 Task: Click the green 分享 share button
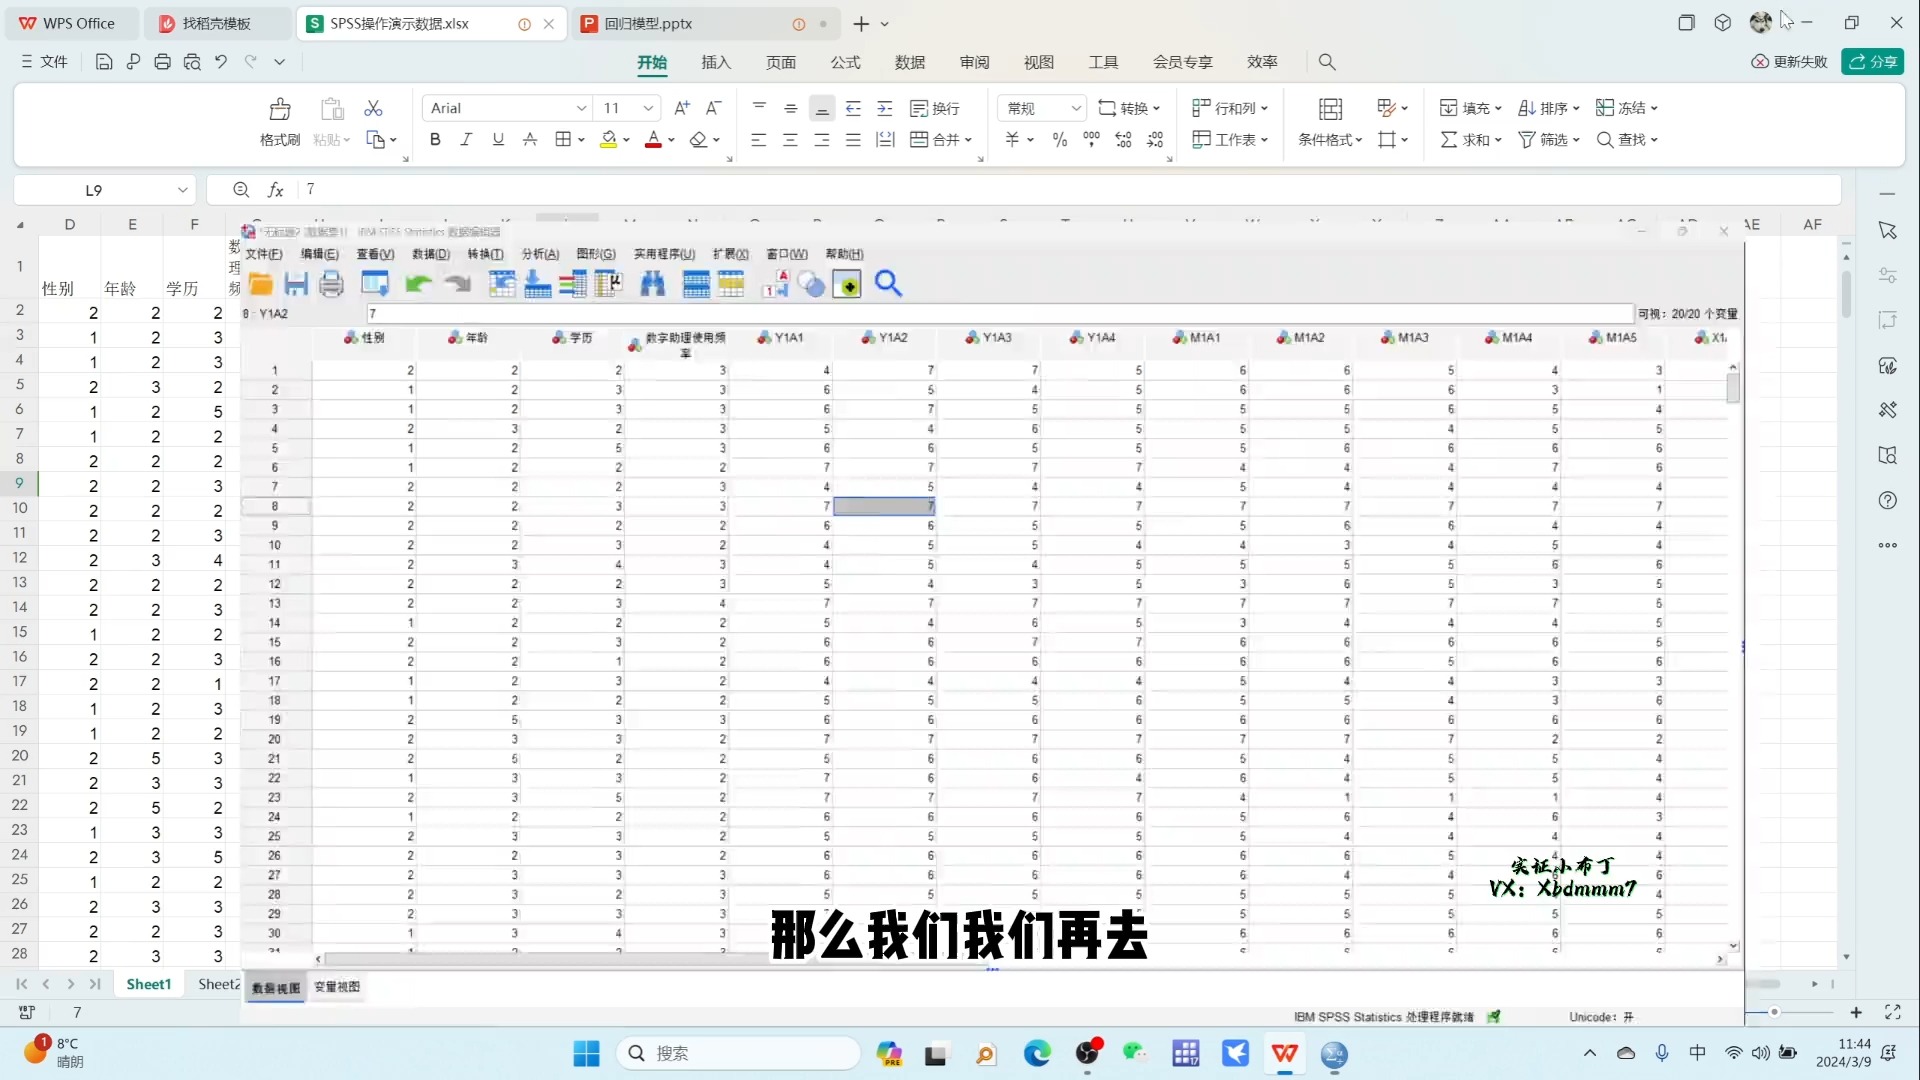point(1873,62)
